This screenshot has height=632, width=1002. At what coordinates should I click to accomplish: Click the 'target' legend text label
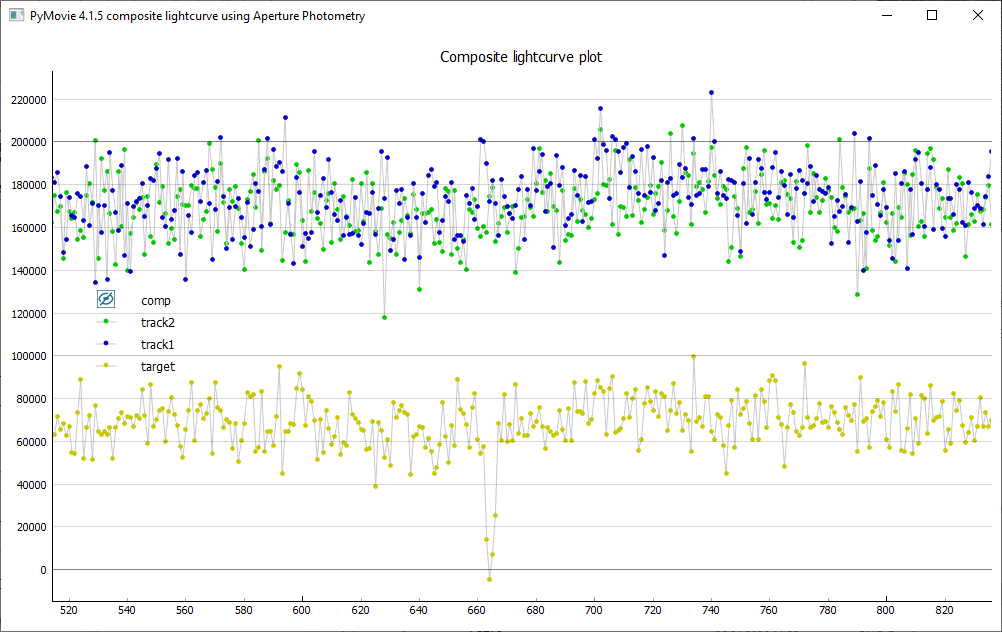pyautogui.click(x=157, y=367)
